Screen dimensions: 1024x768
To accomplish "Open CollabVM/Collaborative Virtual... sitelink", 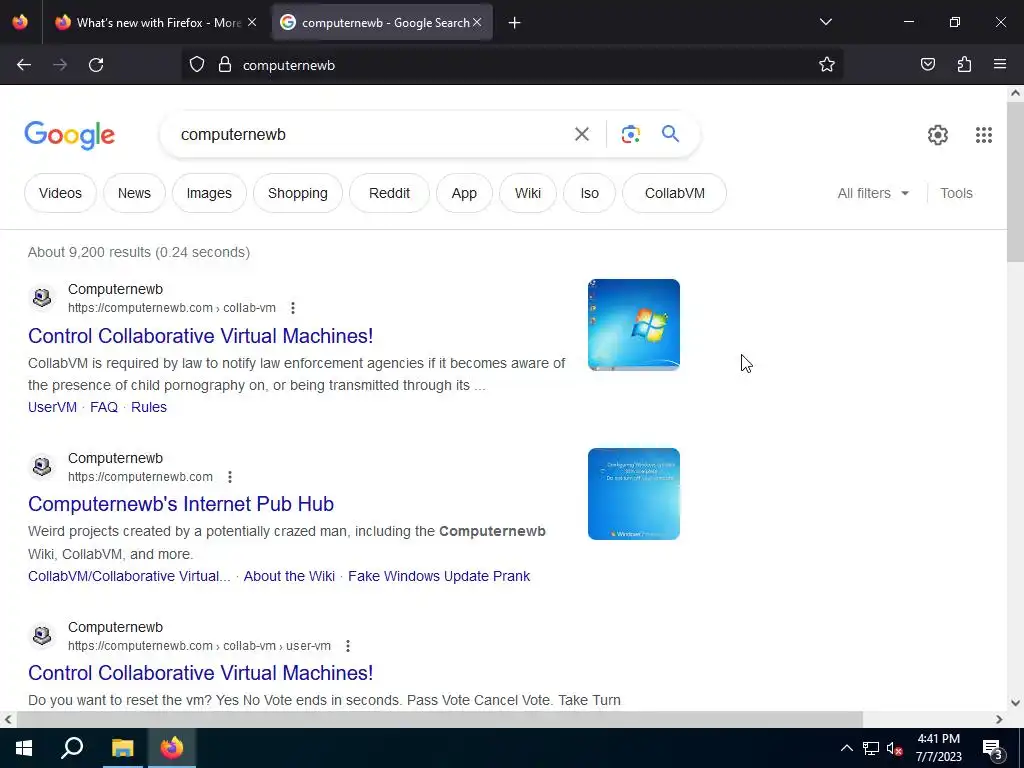I will tap(129, 576).
